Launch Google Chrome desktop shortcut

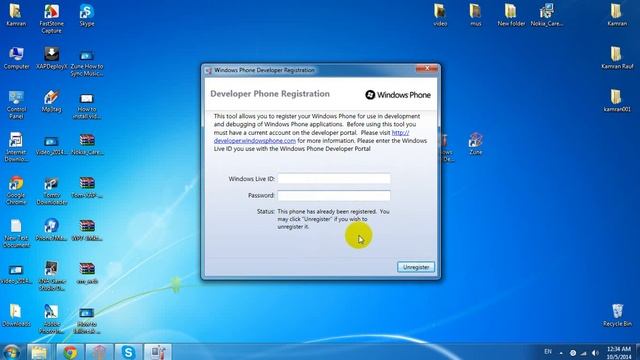click(x=16, y=190)
